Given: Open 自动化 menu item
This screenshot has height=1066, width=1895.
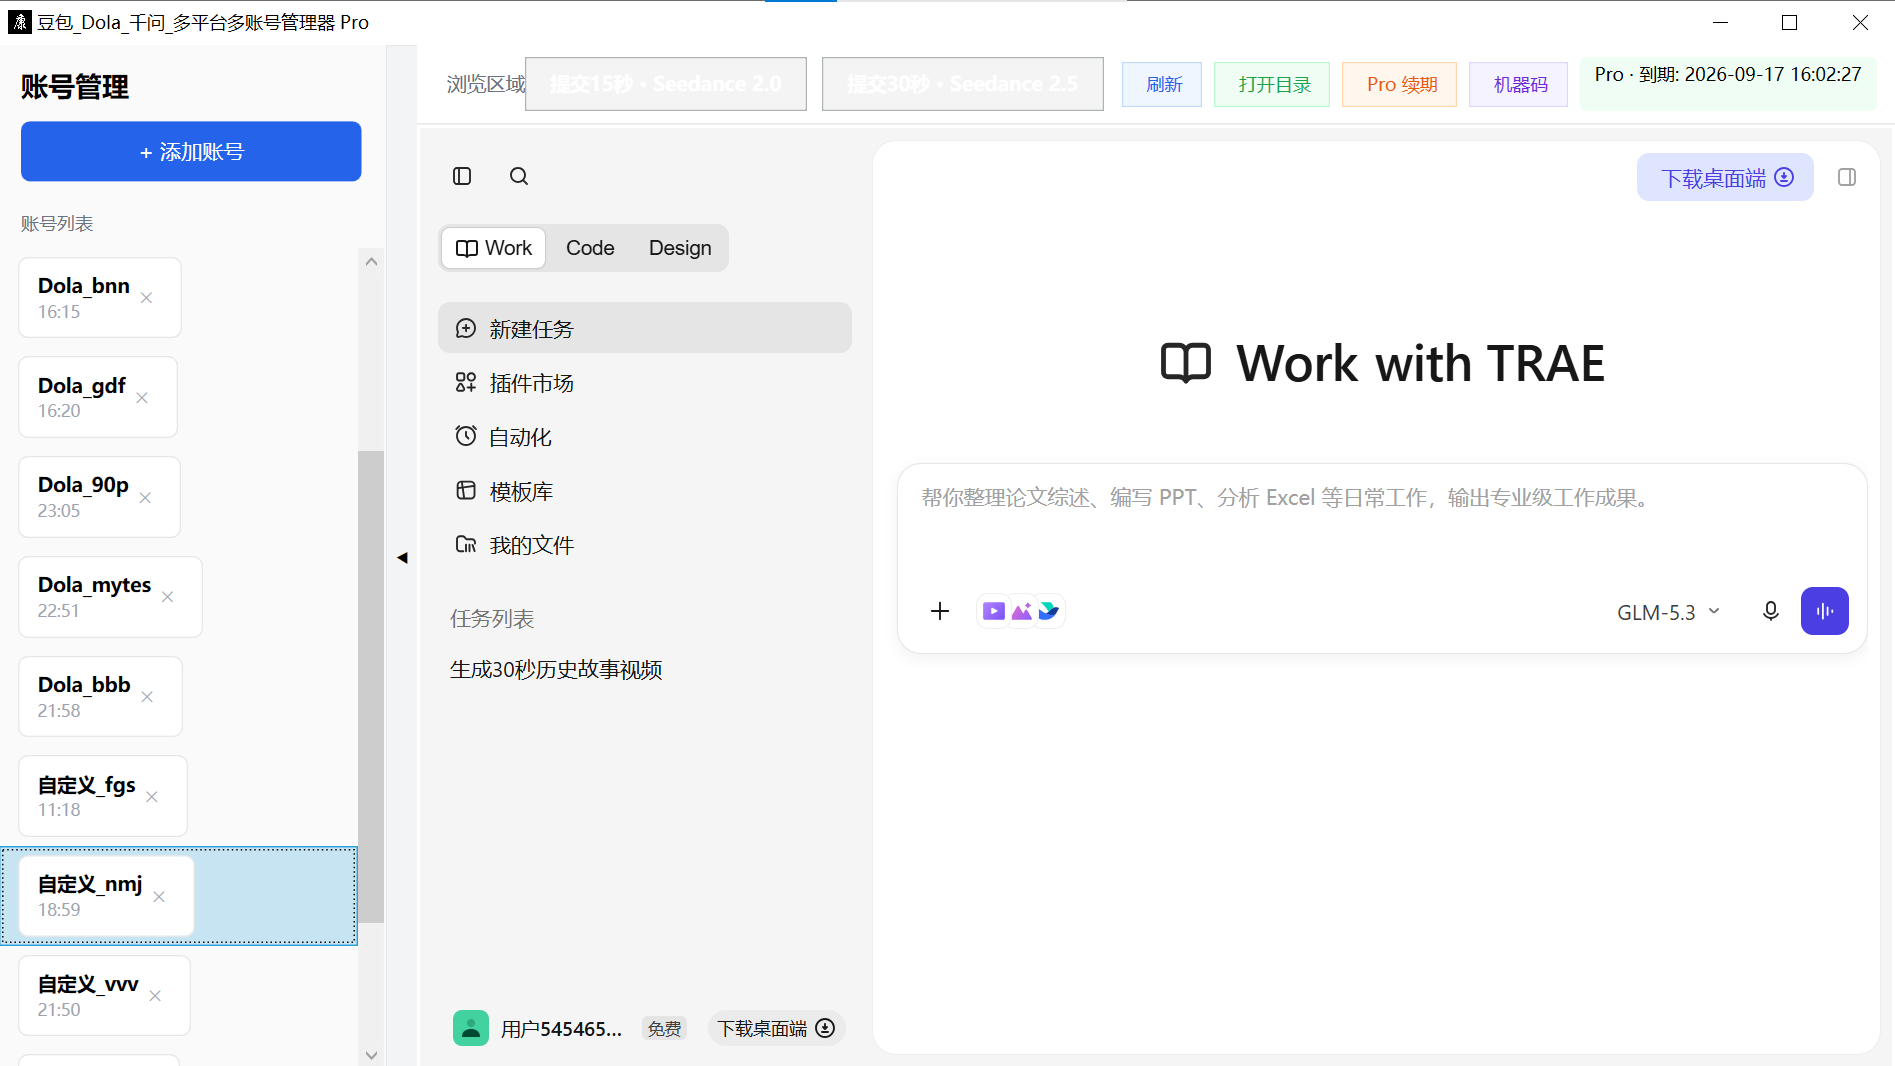Looking at the screenshot, I should 645,436.
